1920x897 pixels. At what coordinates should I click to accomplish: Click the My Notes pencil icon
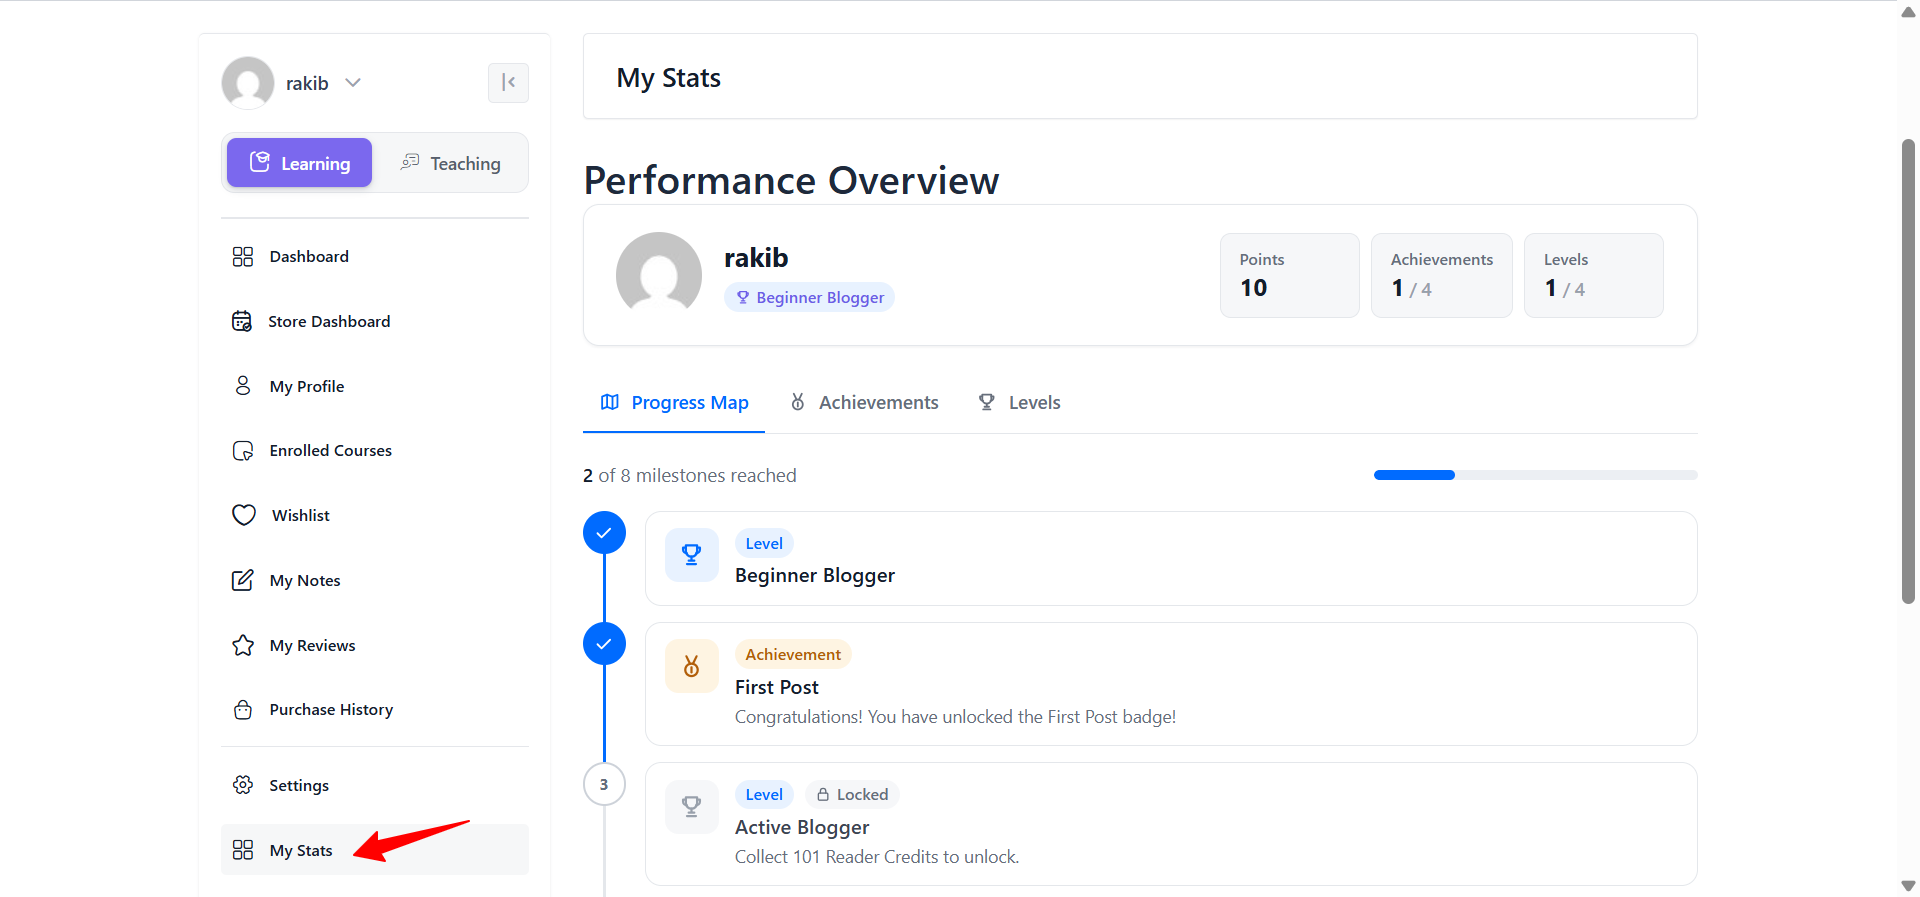point(243,580)
